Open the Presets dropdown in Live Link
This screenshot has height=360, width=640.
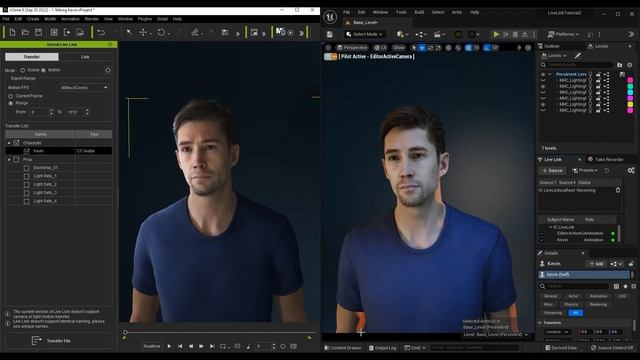(585, 170)
